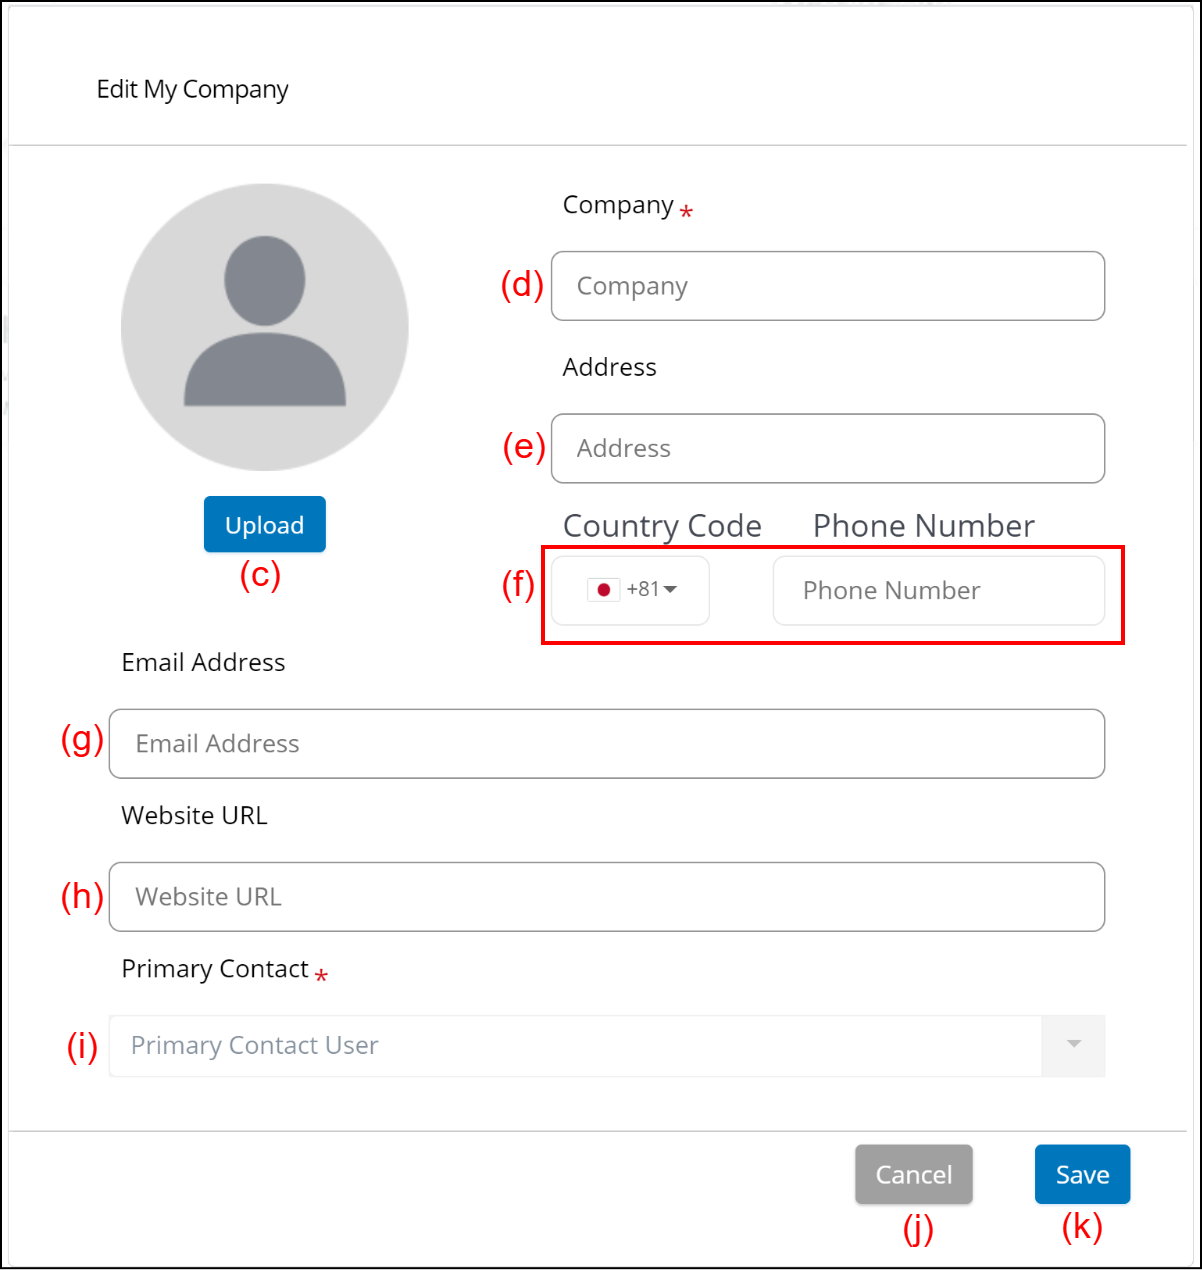The image size is (1202, 1270).
Task: Click the Country Code label
Action: click(662, 526)
